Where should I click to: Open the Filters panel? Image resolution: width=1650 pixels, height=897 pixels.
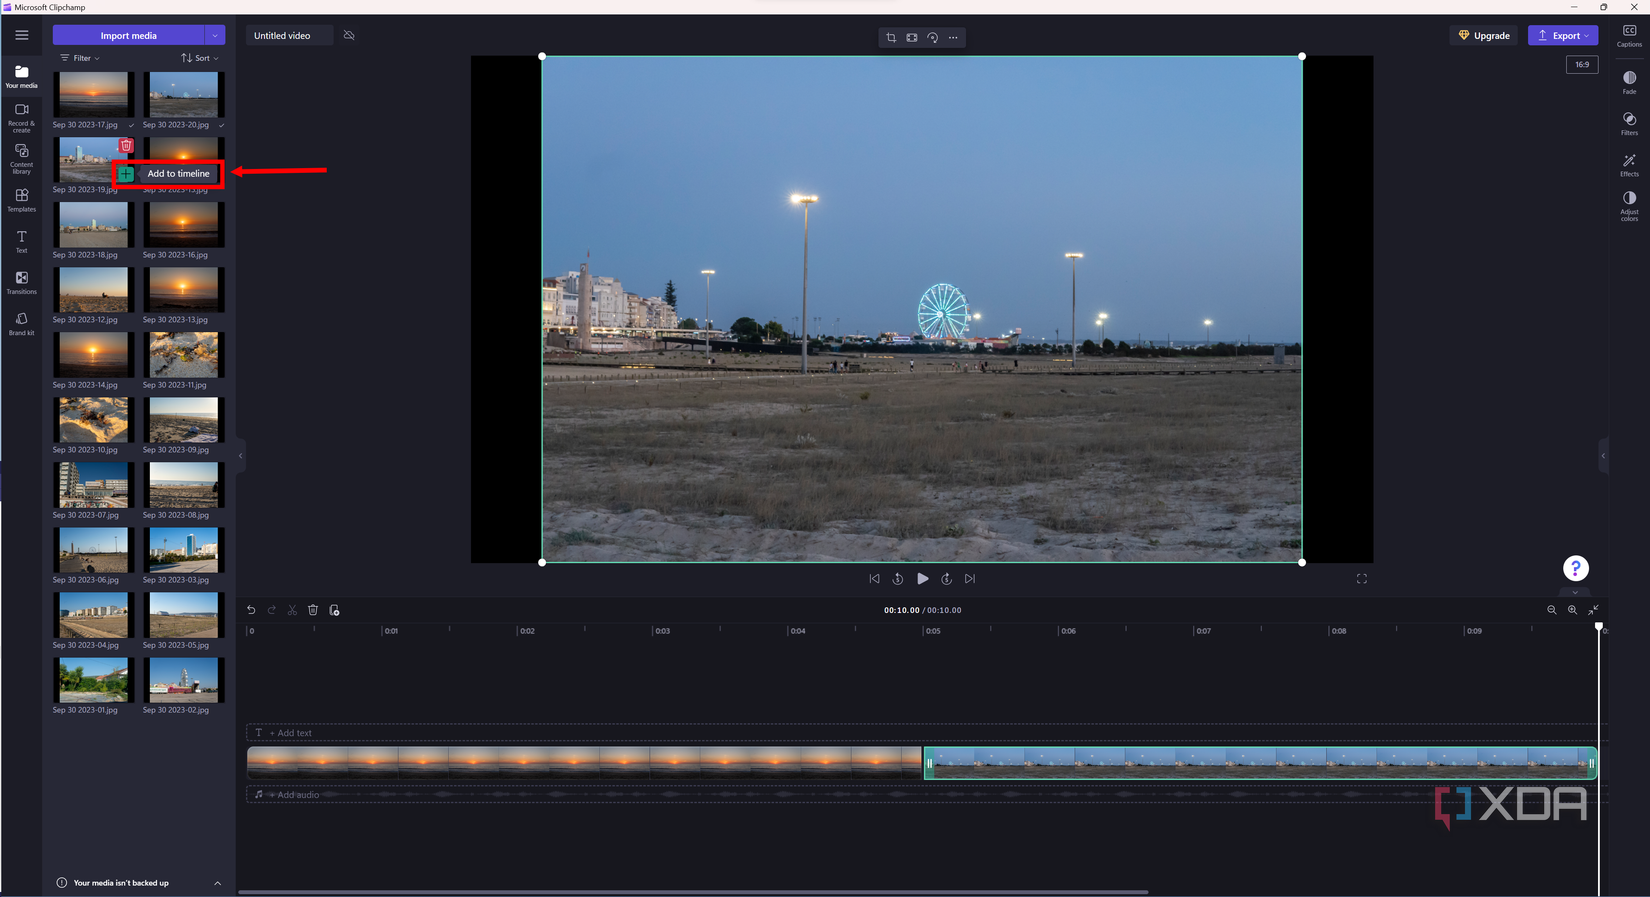1629,124
